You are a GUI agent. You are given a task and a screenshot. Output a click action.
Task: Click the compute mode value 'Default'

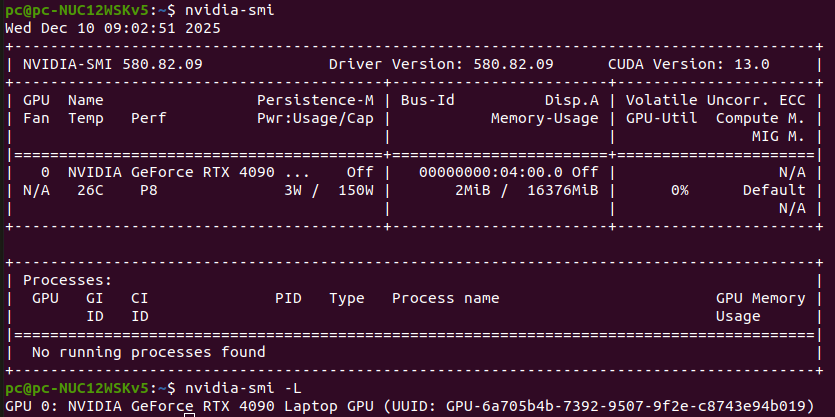[774, 190]
